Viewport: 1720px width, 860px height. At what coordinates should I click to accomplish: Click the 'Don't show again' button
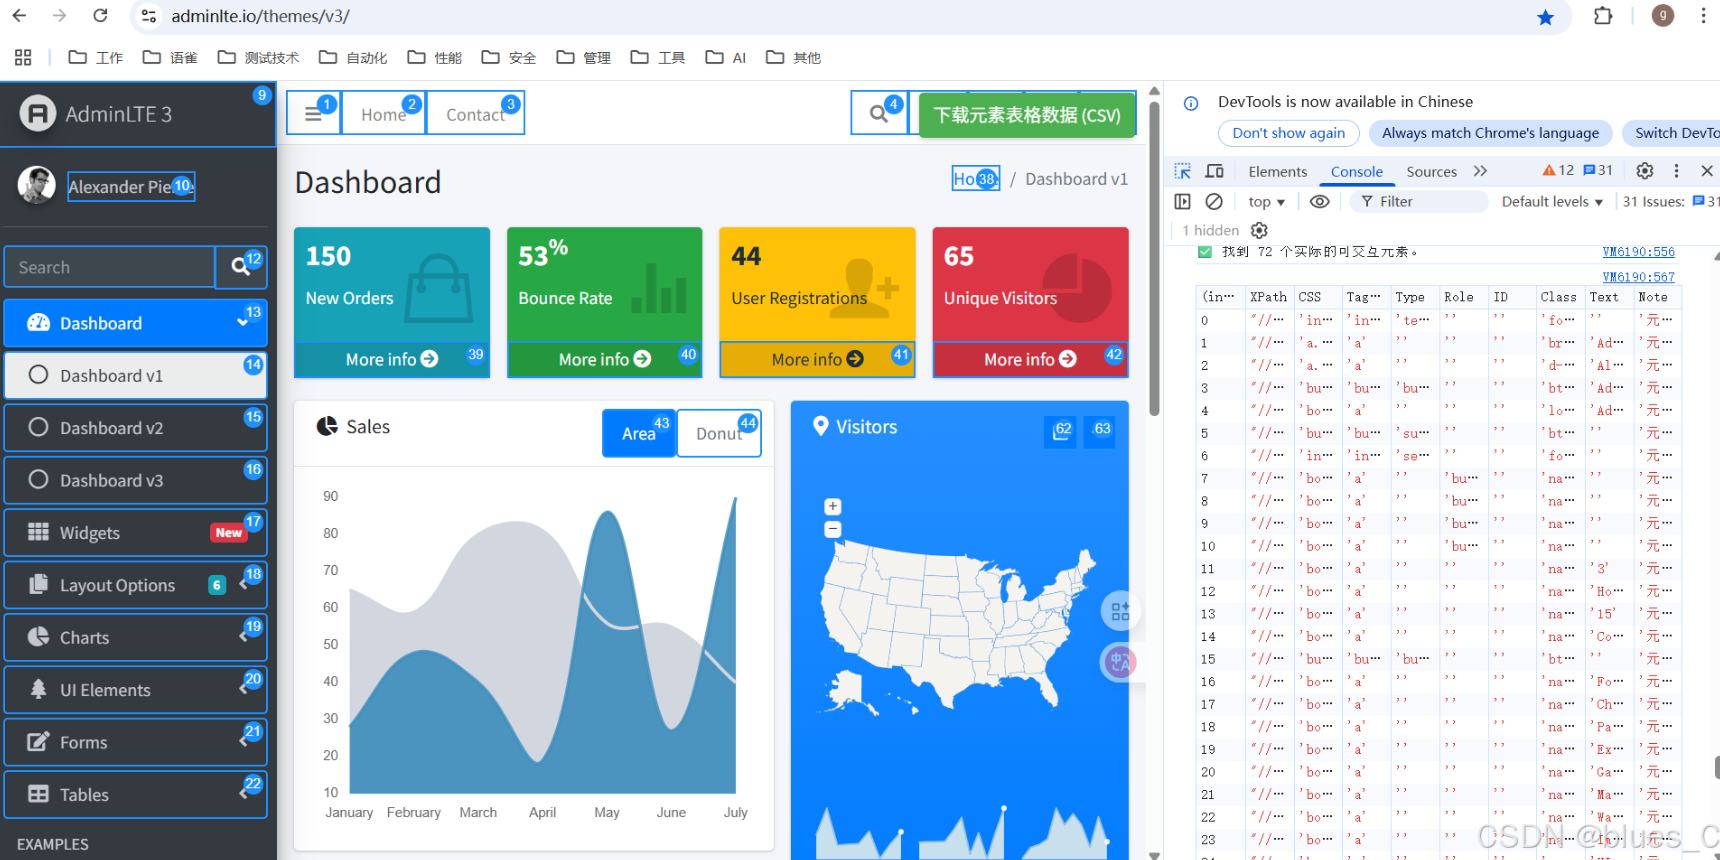[x=1288, y=133]
